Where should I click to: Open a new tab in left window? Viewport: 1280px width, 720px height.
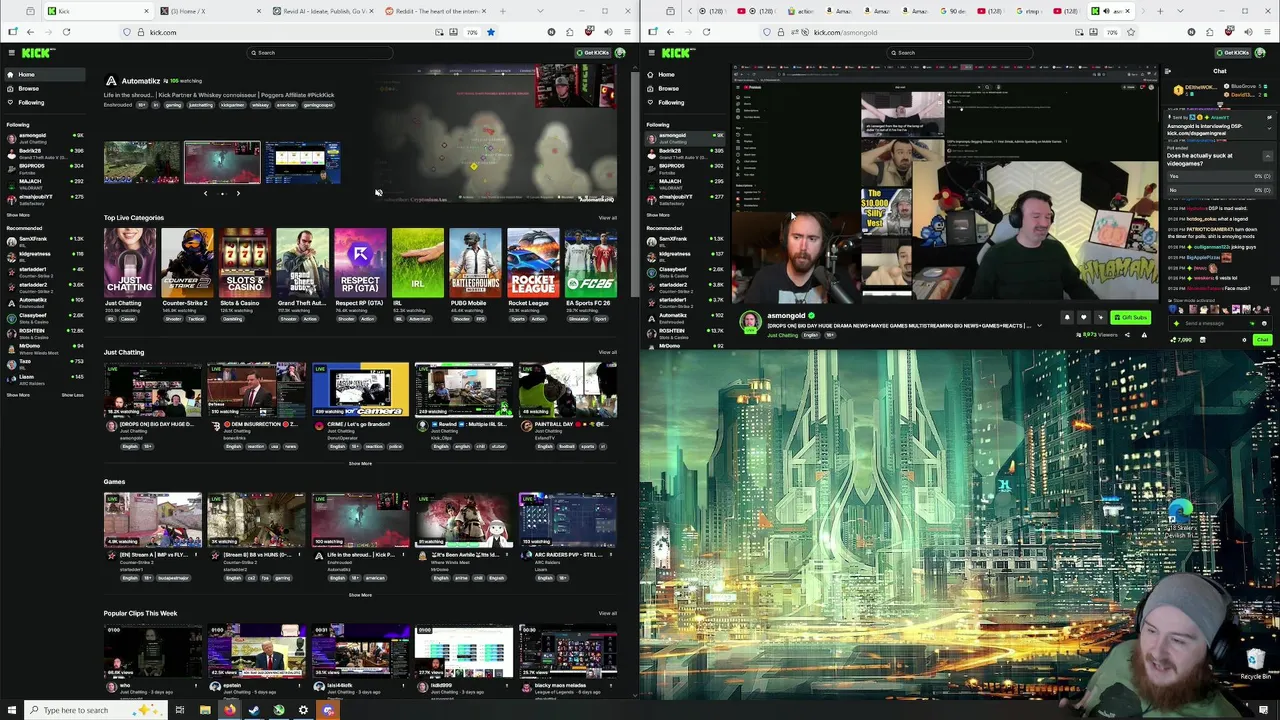click(x=502, y=11)
